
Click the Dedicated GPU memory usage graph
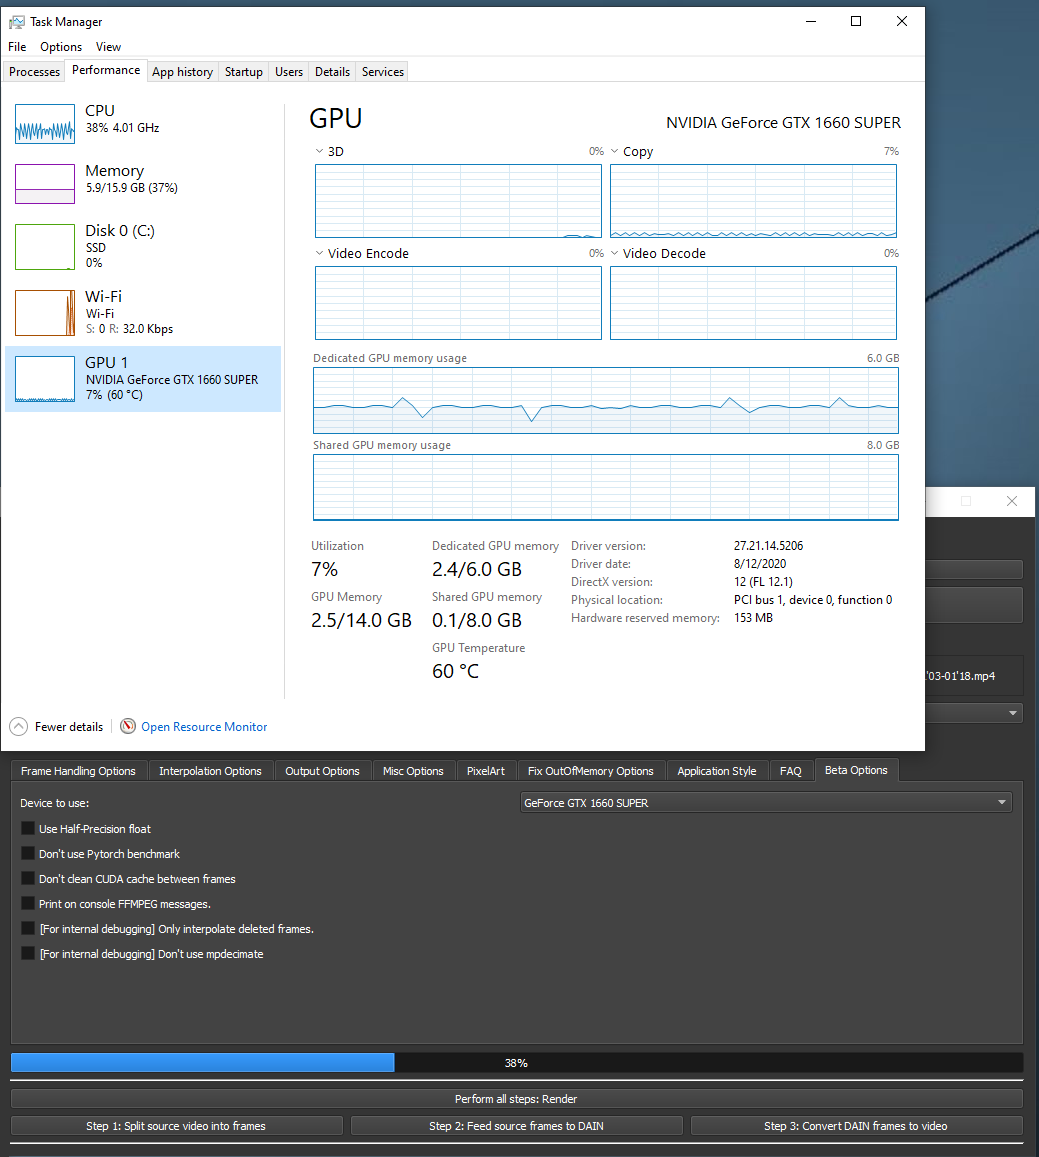(x=606, y=401)
